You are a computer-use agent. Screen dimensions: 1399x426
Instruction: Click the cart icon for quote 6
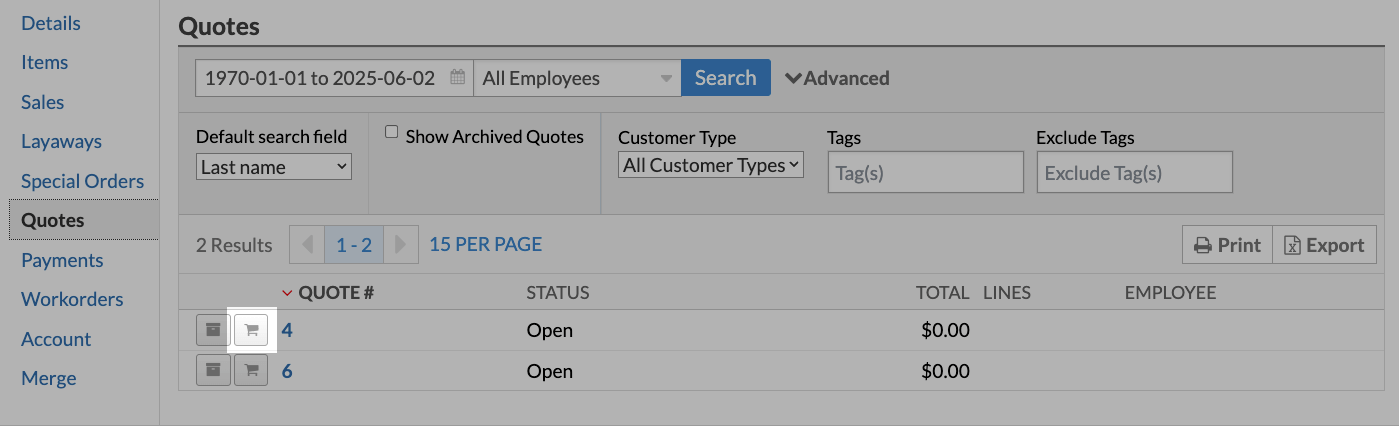(x=251, y=371)
